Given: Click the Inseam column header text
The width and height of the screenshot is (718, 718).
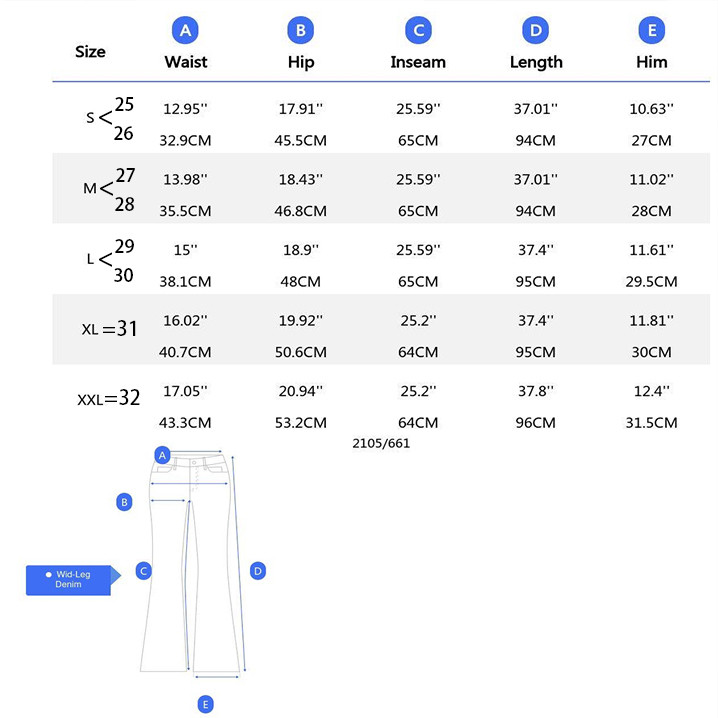Looking at the screenshot, I should tap(418, 62).
